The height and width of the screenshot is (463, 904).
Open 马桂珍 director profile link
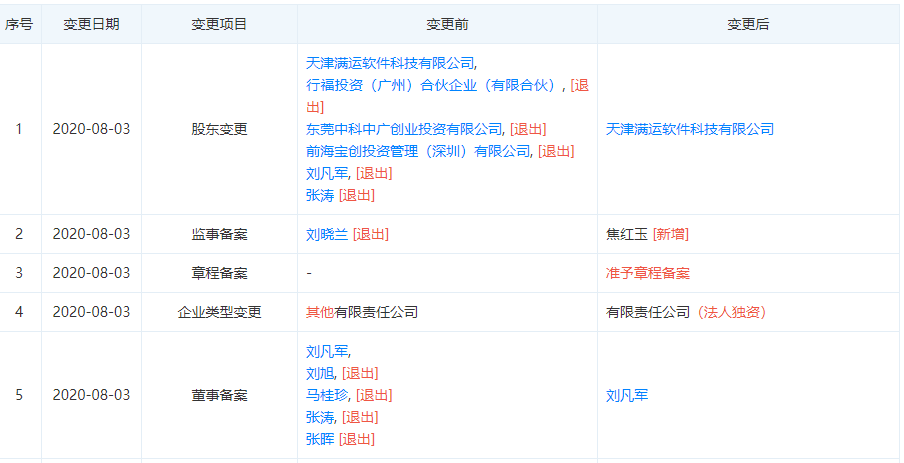point(327,395)
